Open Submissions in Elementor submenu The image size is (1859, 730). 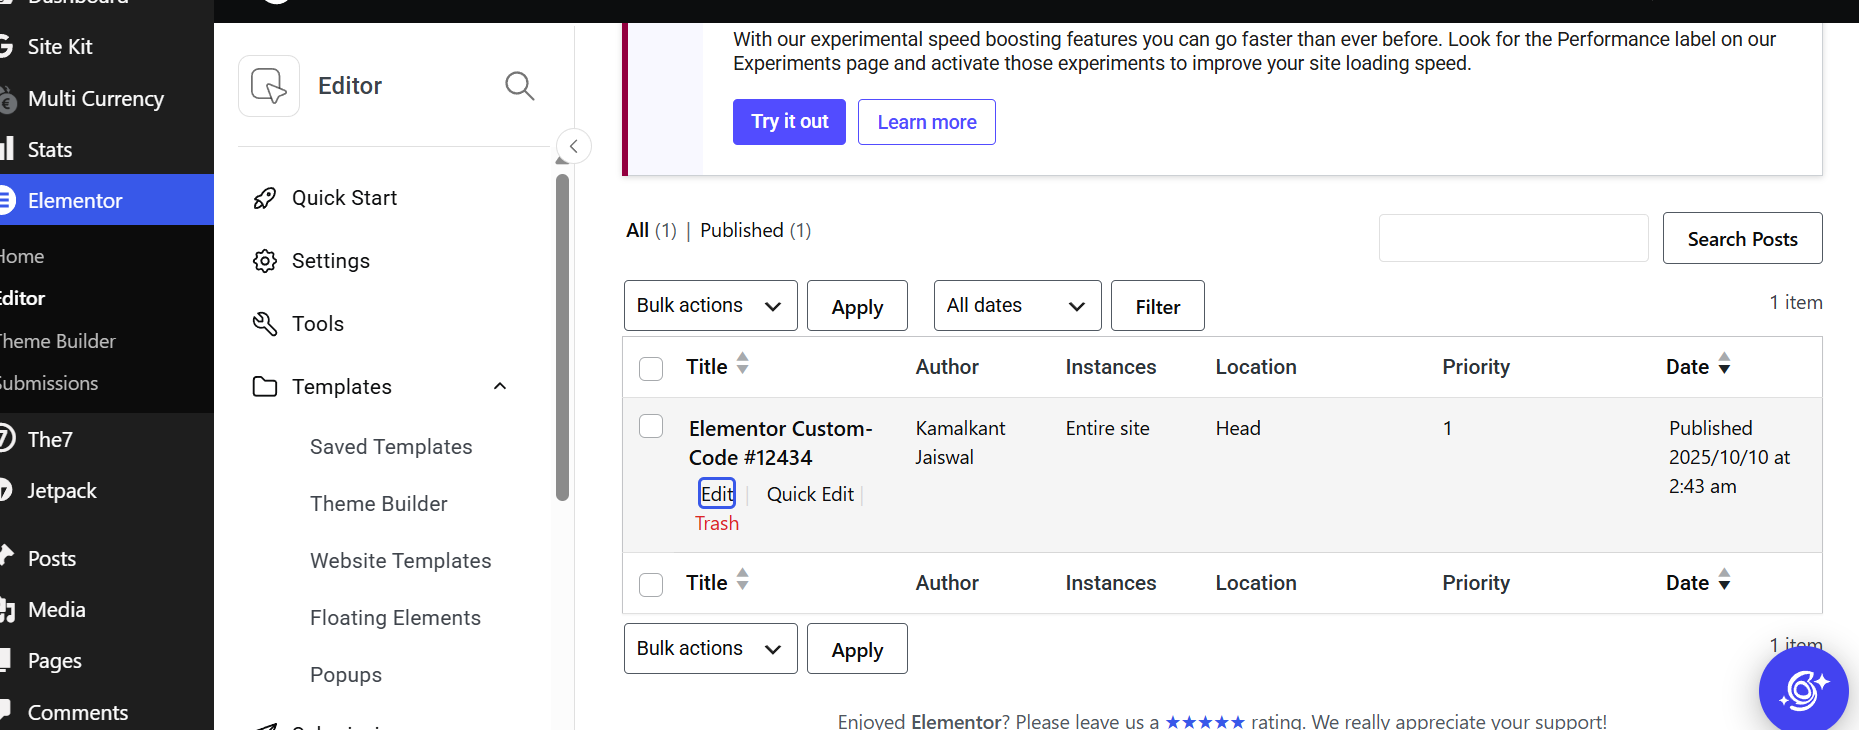click(x=49, y=383)
